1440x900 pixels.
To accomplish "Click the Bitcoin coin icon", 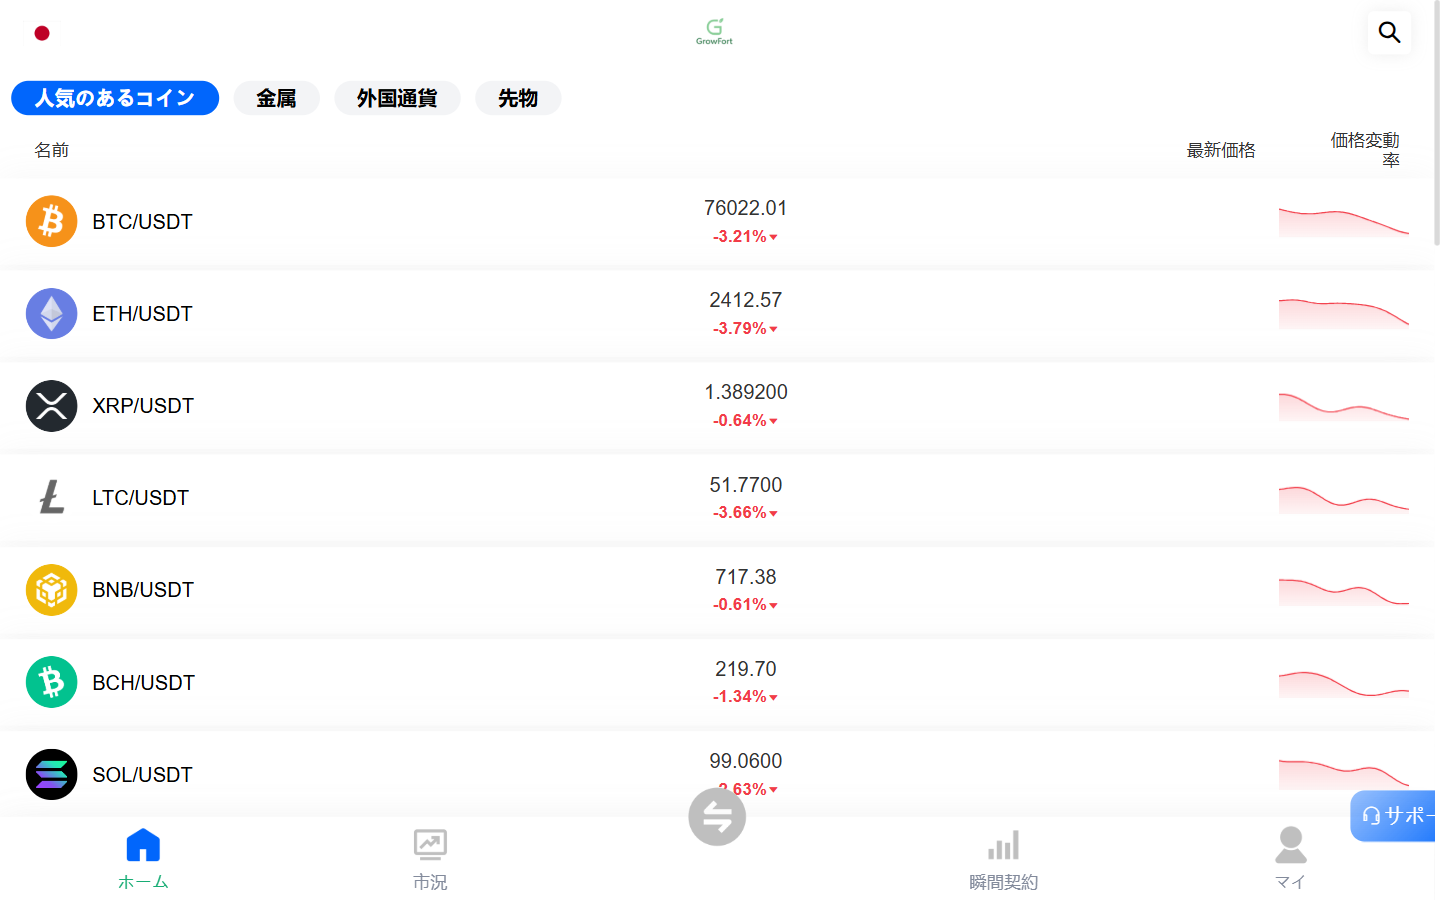I will (51, 221).
